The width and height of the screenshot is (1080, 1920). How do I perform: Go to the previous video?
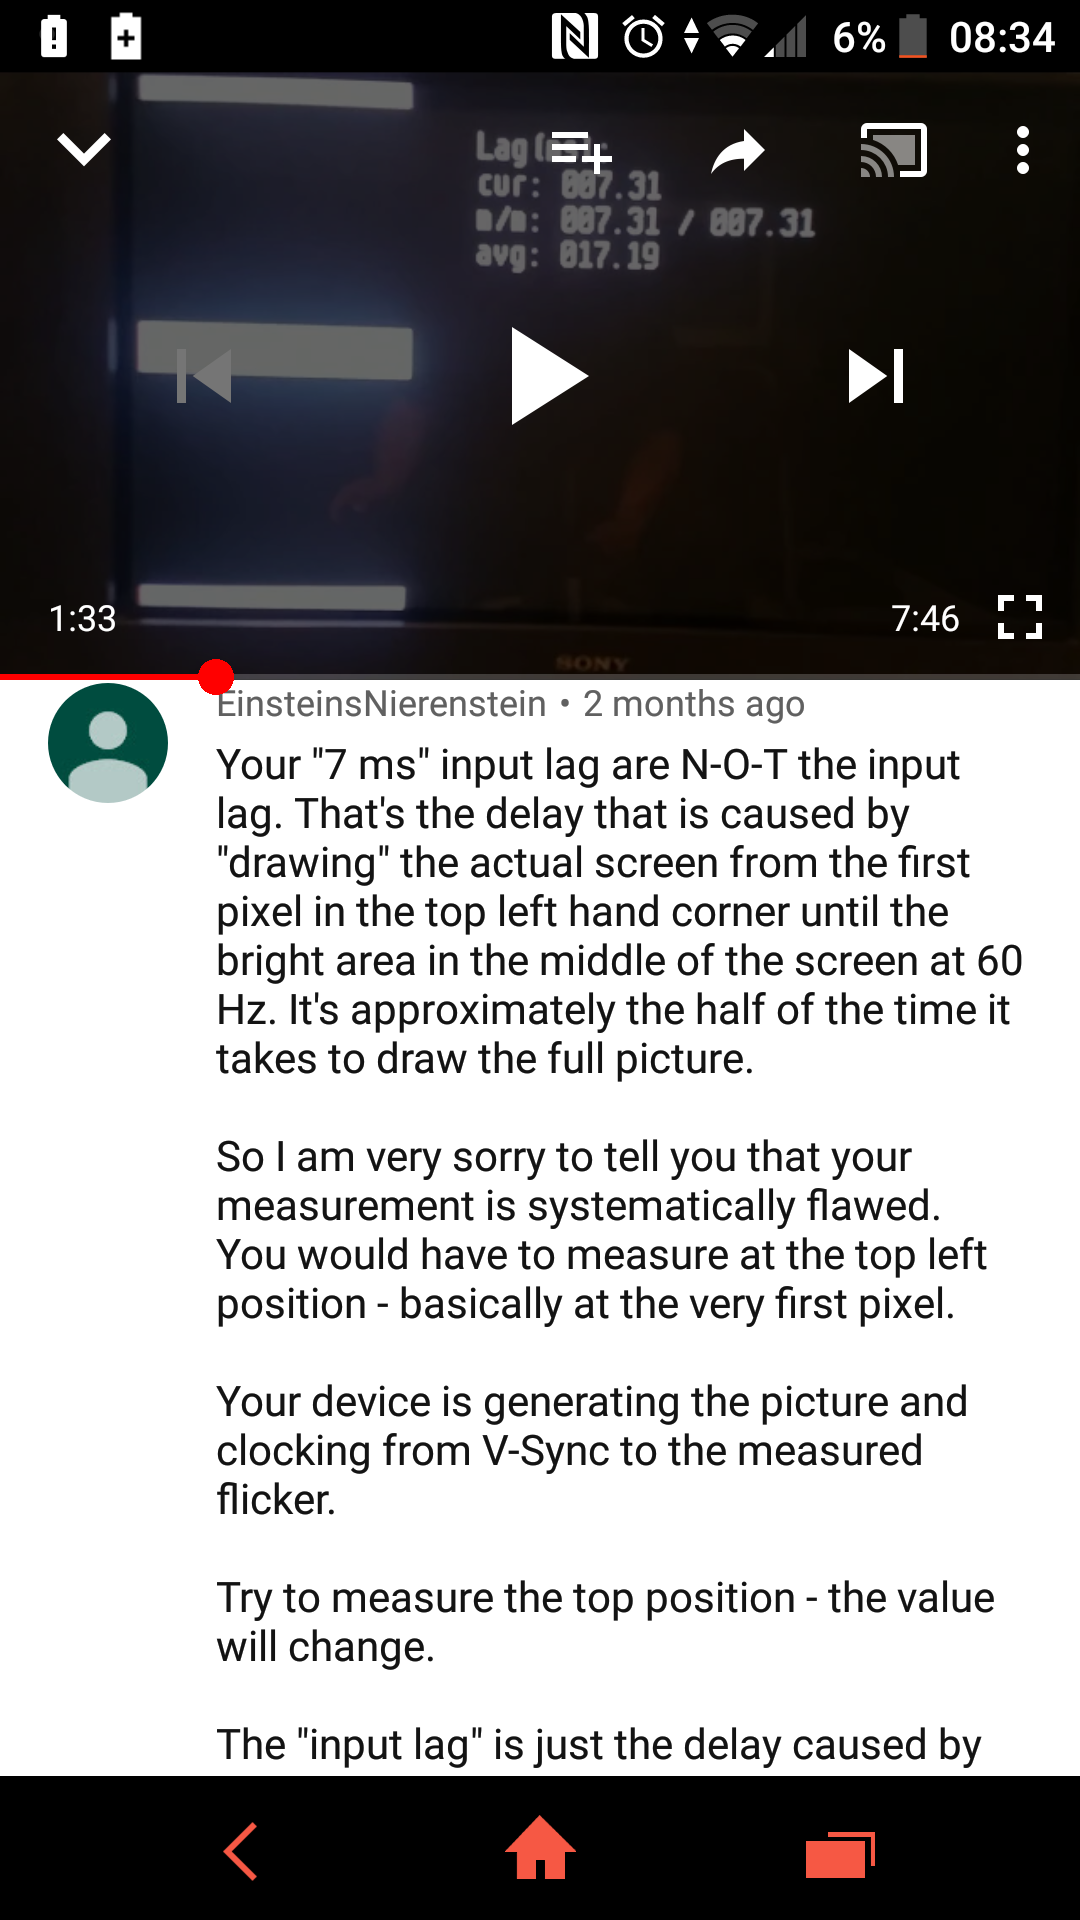tap(204, 376)
